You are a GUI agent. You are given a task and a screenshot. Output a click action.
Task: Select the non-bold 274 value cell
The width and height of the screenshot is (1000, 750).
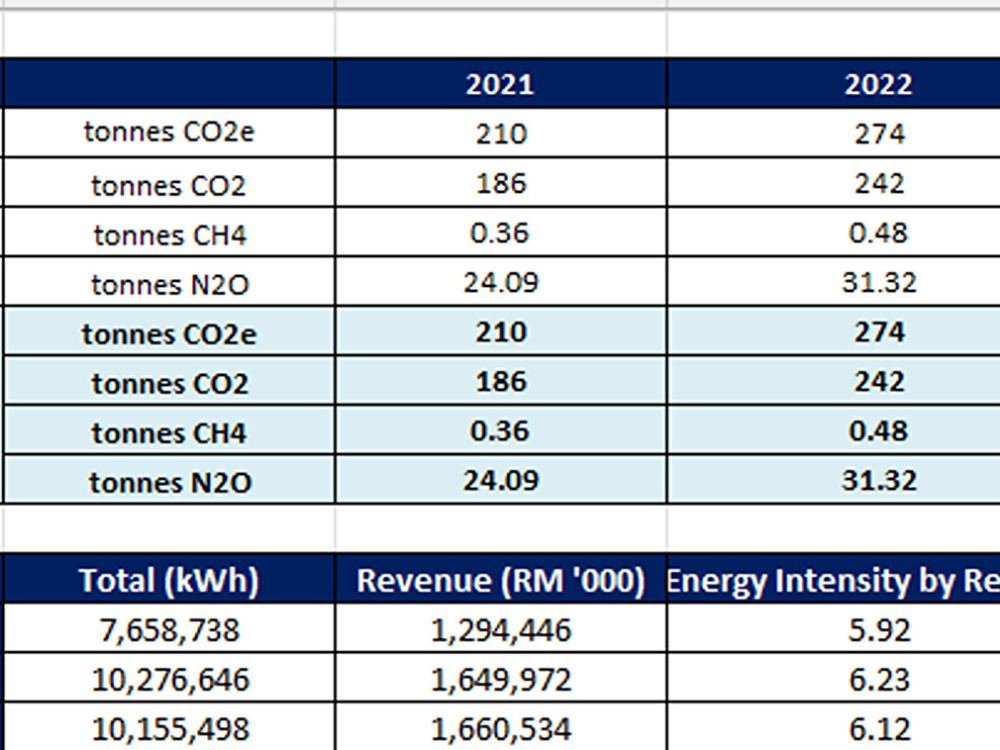coord(834,133)
